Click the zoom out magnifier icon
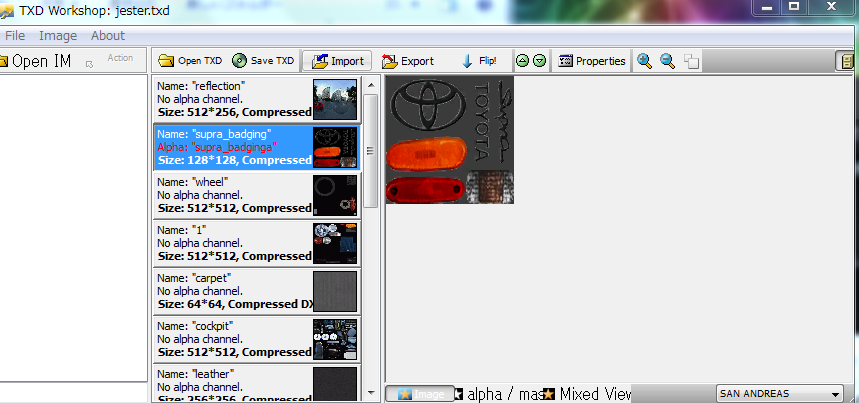The width and height of the screenshot is (859, 403). pyautogui.click(x=667, y=61)
